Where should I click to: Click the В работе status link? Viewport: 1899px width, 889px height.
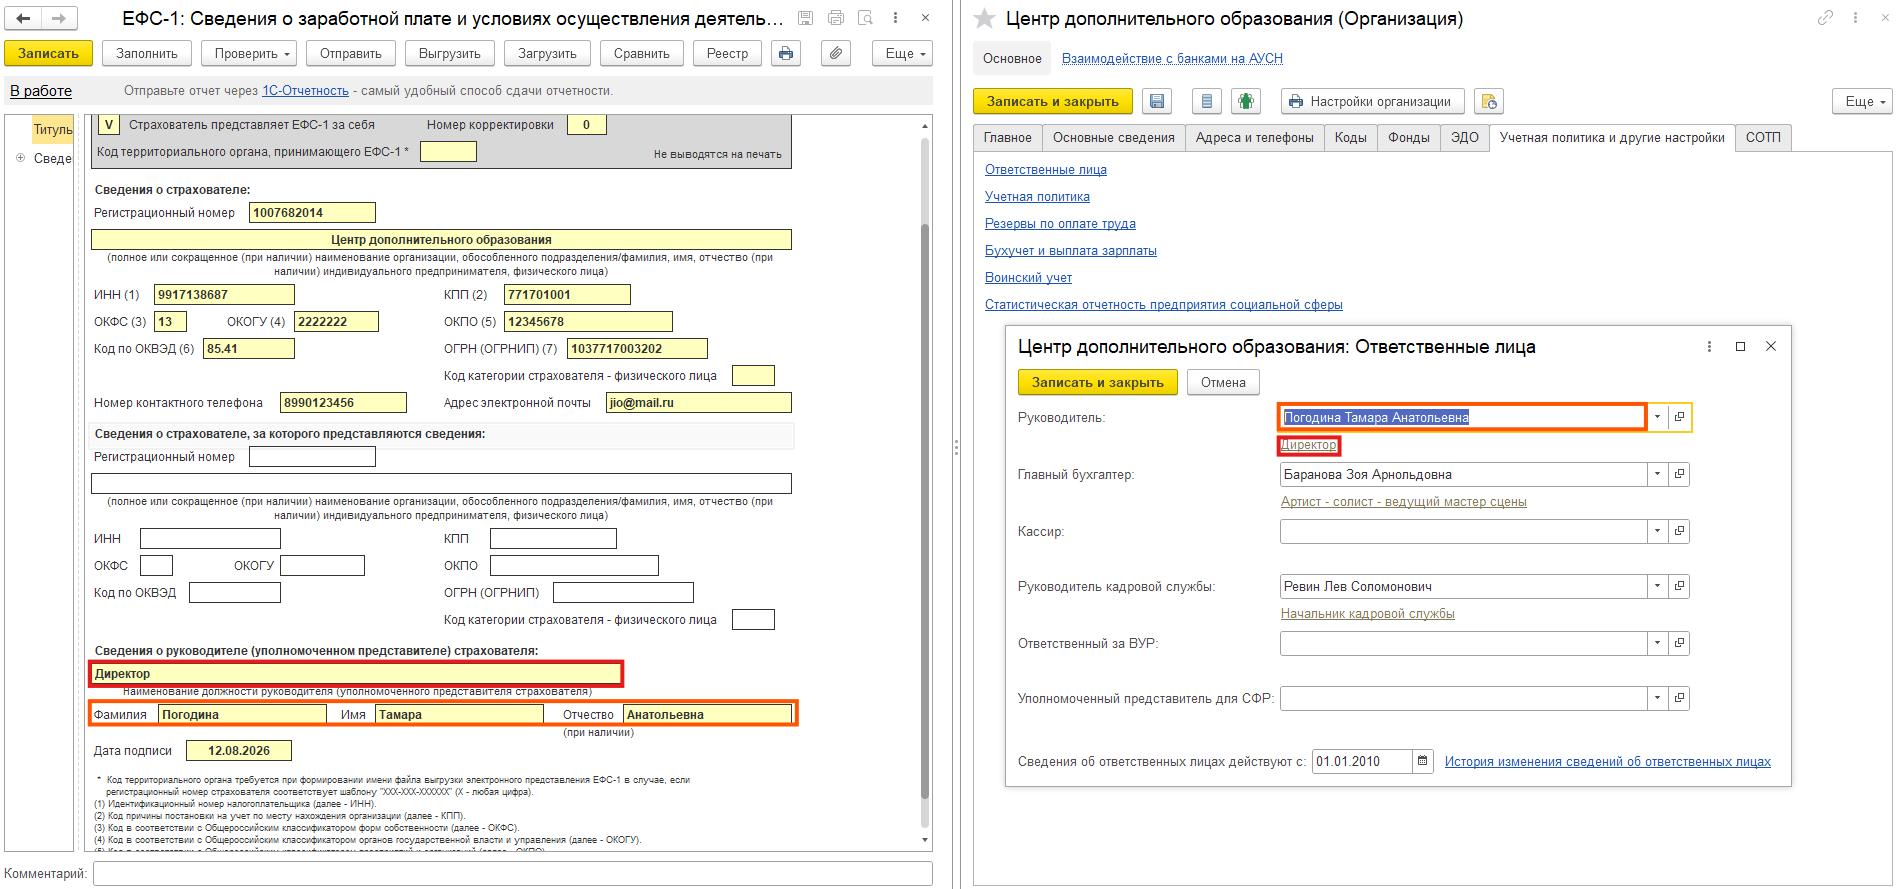tap(41, 91)
